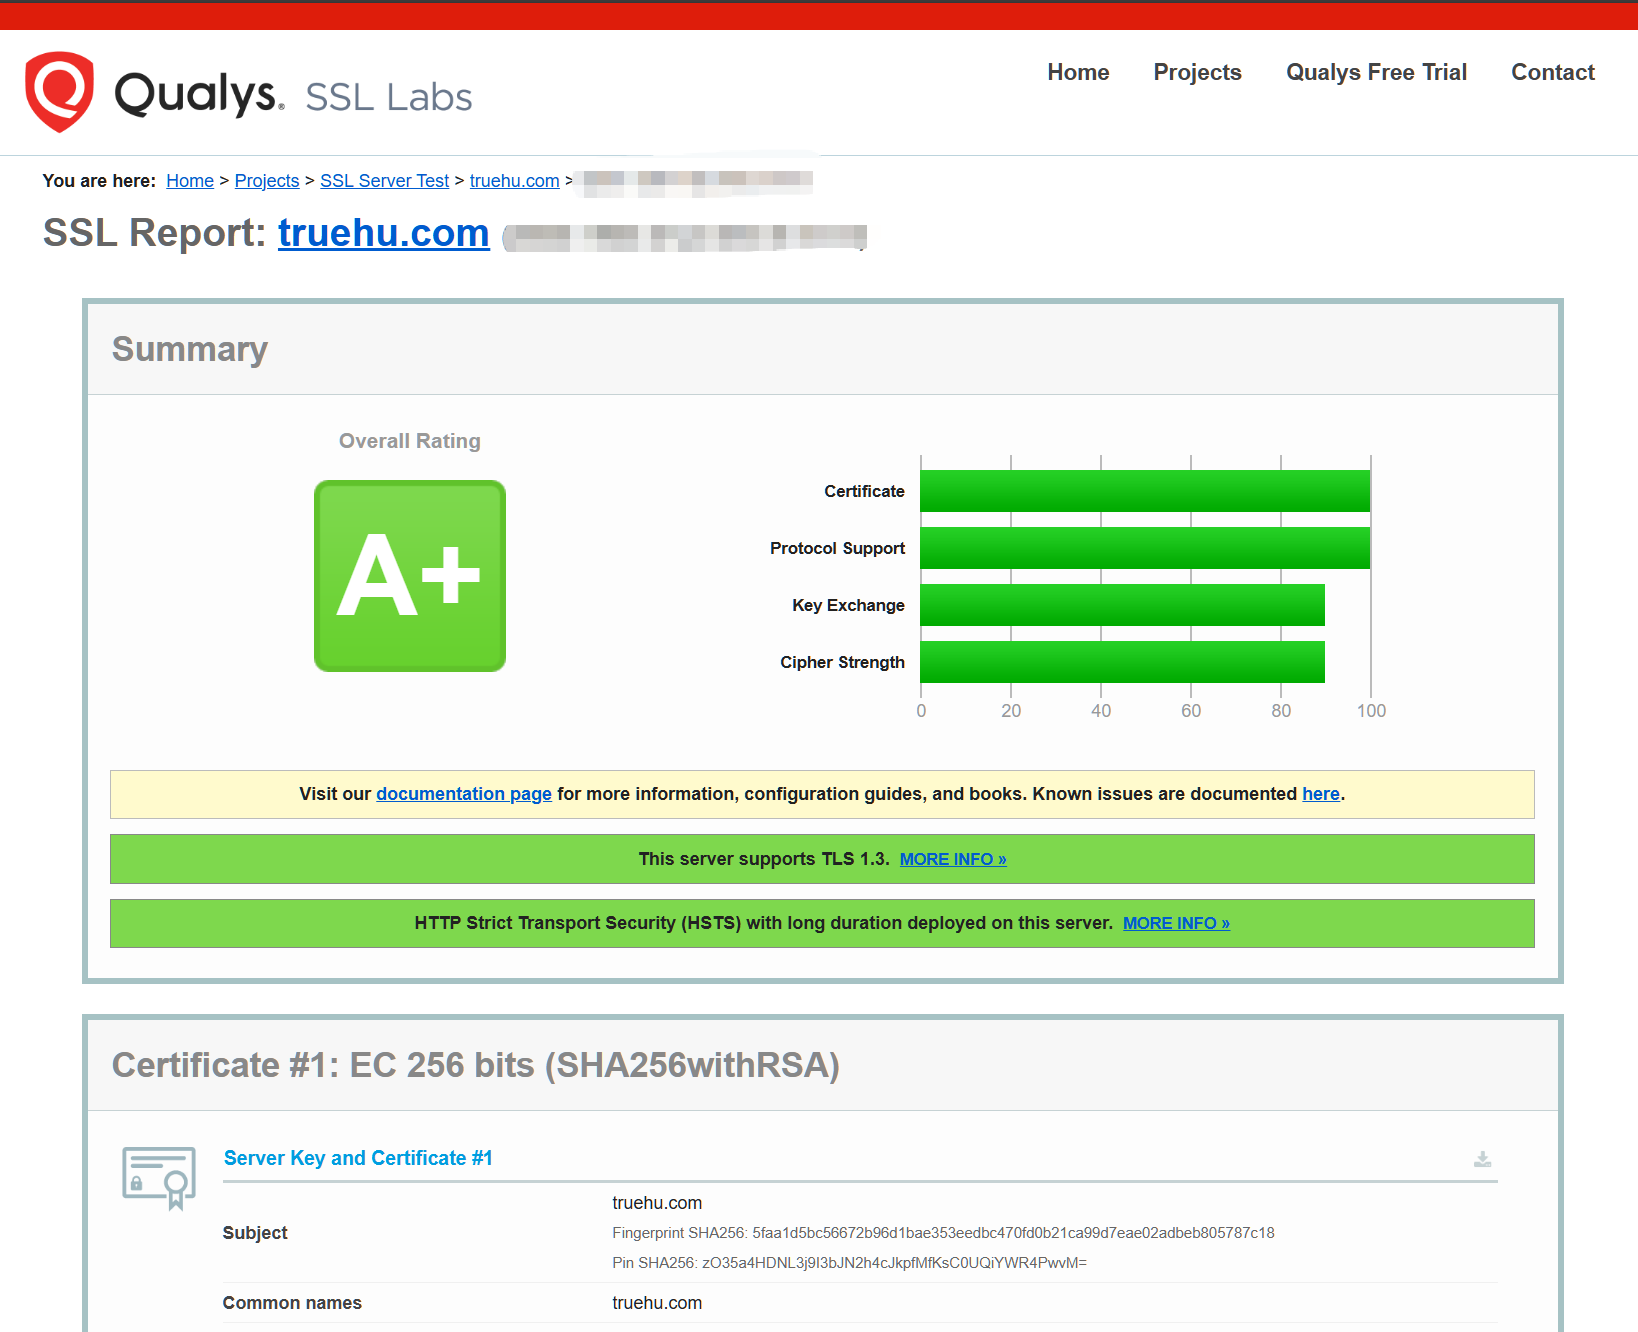Click the certificate download icon

[x=1482, y=1159]
